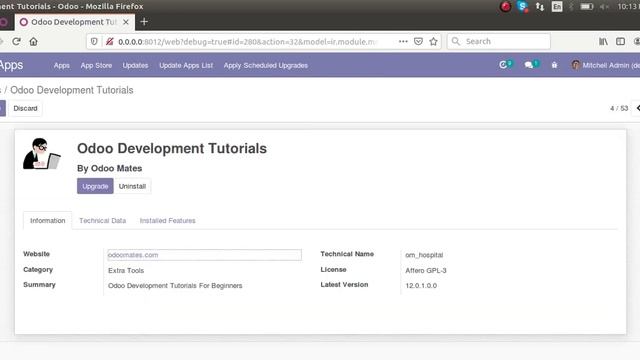Click red recording tray icon

505,7
